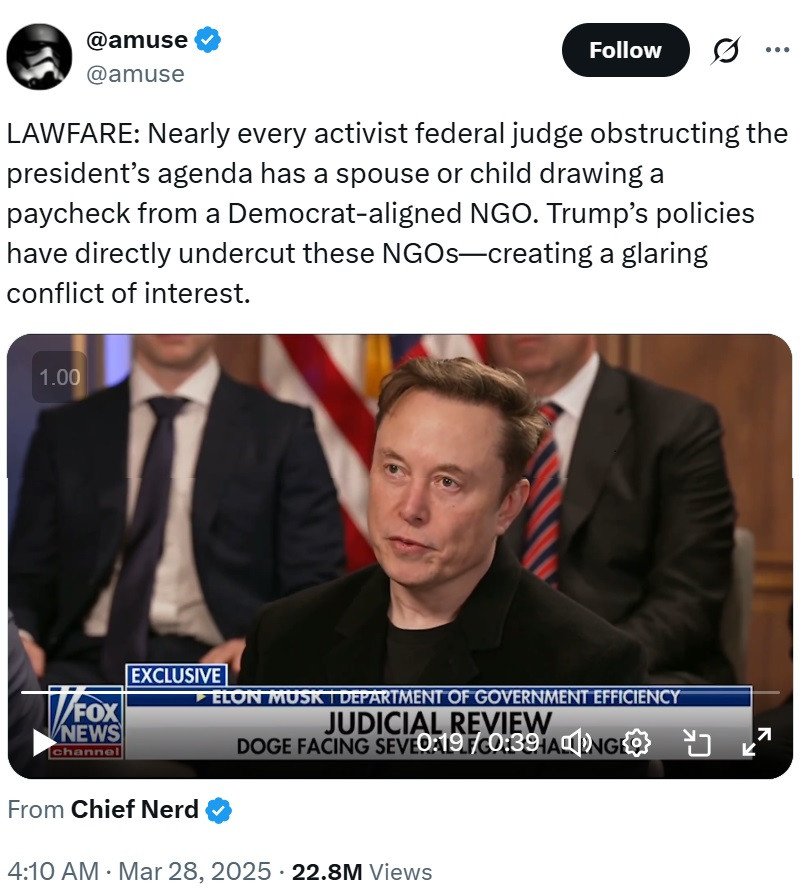Open the three-dot more options menu

(777, 50)
